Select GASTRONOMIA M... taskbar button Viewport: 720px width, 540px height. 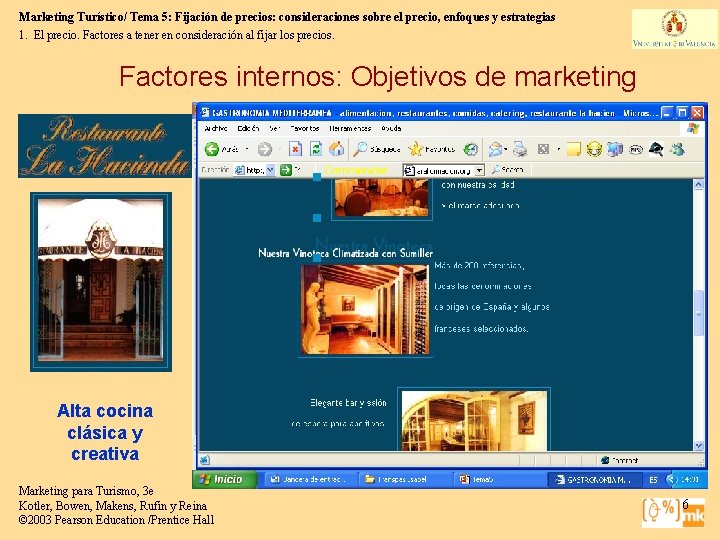point(594,479)
